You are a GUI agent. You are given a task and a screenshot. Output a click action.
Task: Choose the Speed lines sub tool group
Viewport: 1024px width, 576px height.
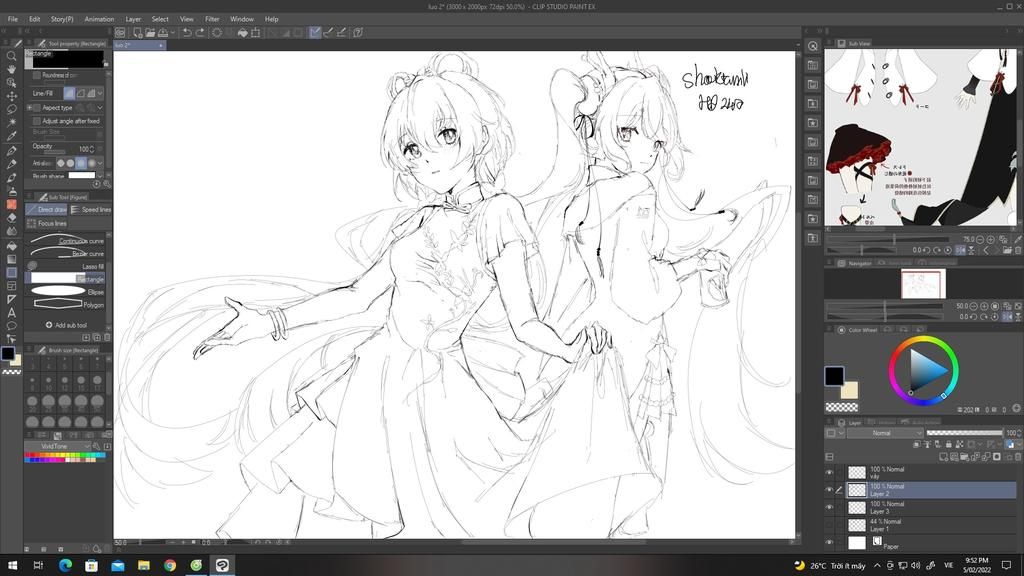tap(90, 210)
